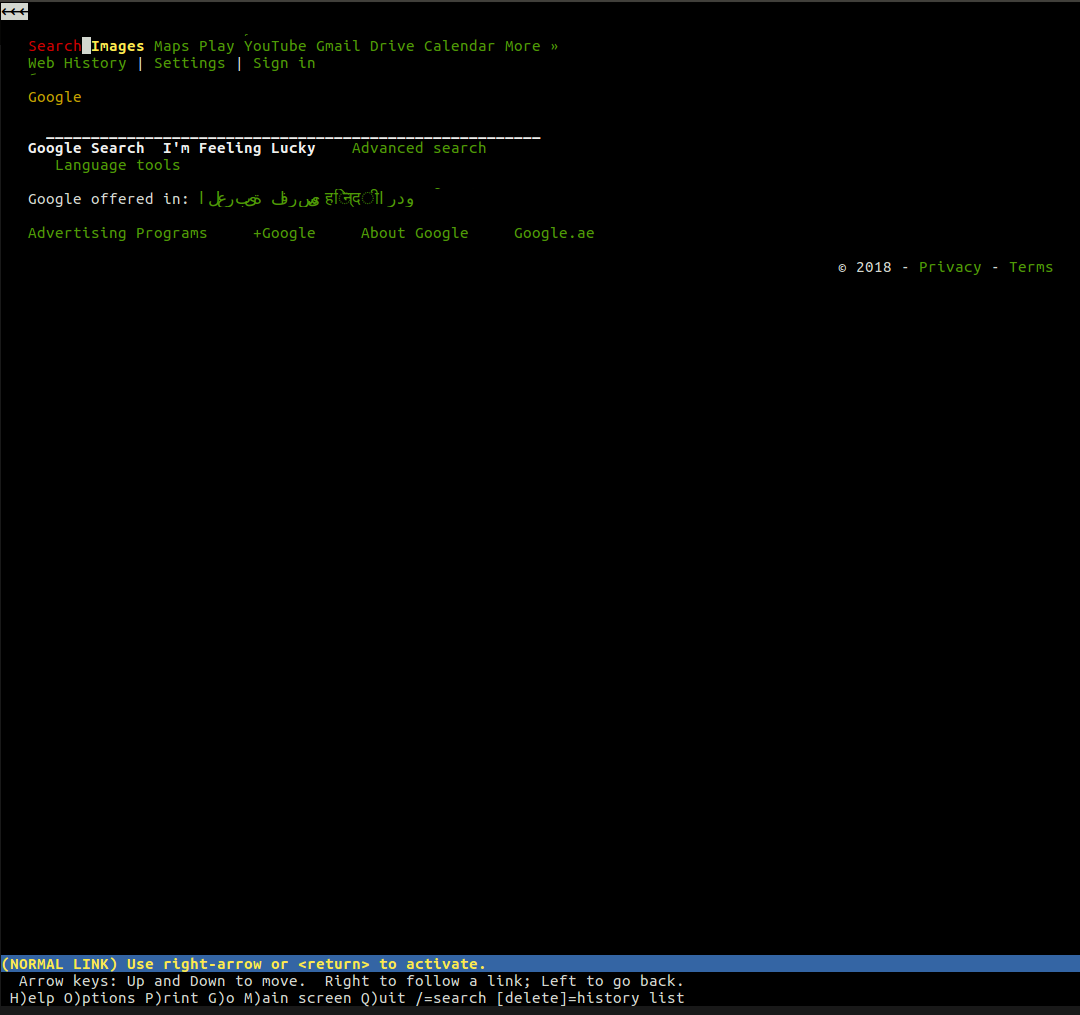Screen dimensions: 1080x1015
Task: Click the 'Google offered in:' label
Action: [108, 199]
